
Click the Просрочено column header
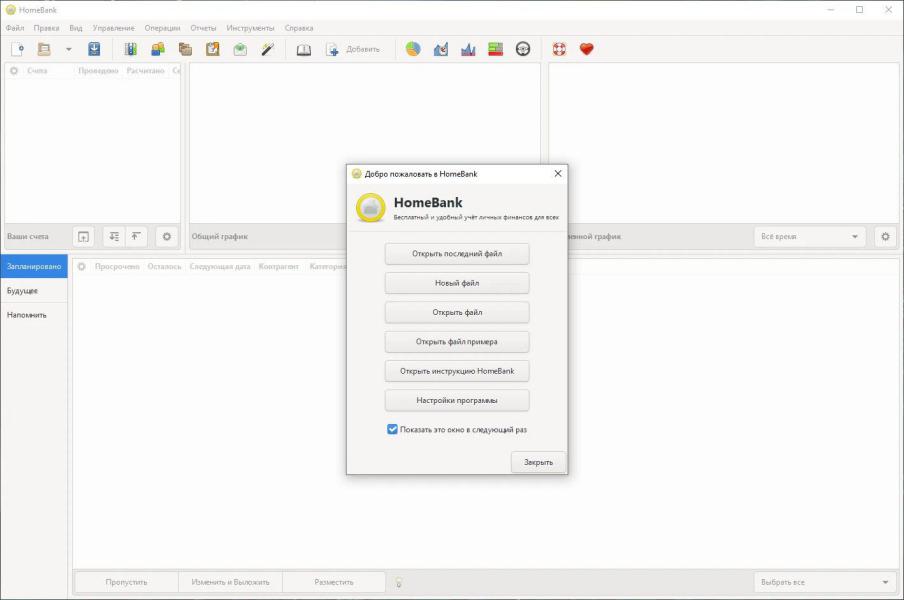tap(117, 266)
